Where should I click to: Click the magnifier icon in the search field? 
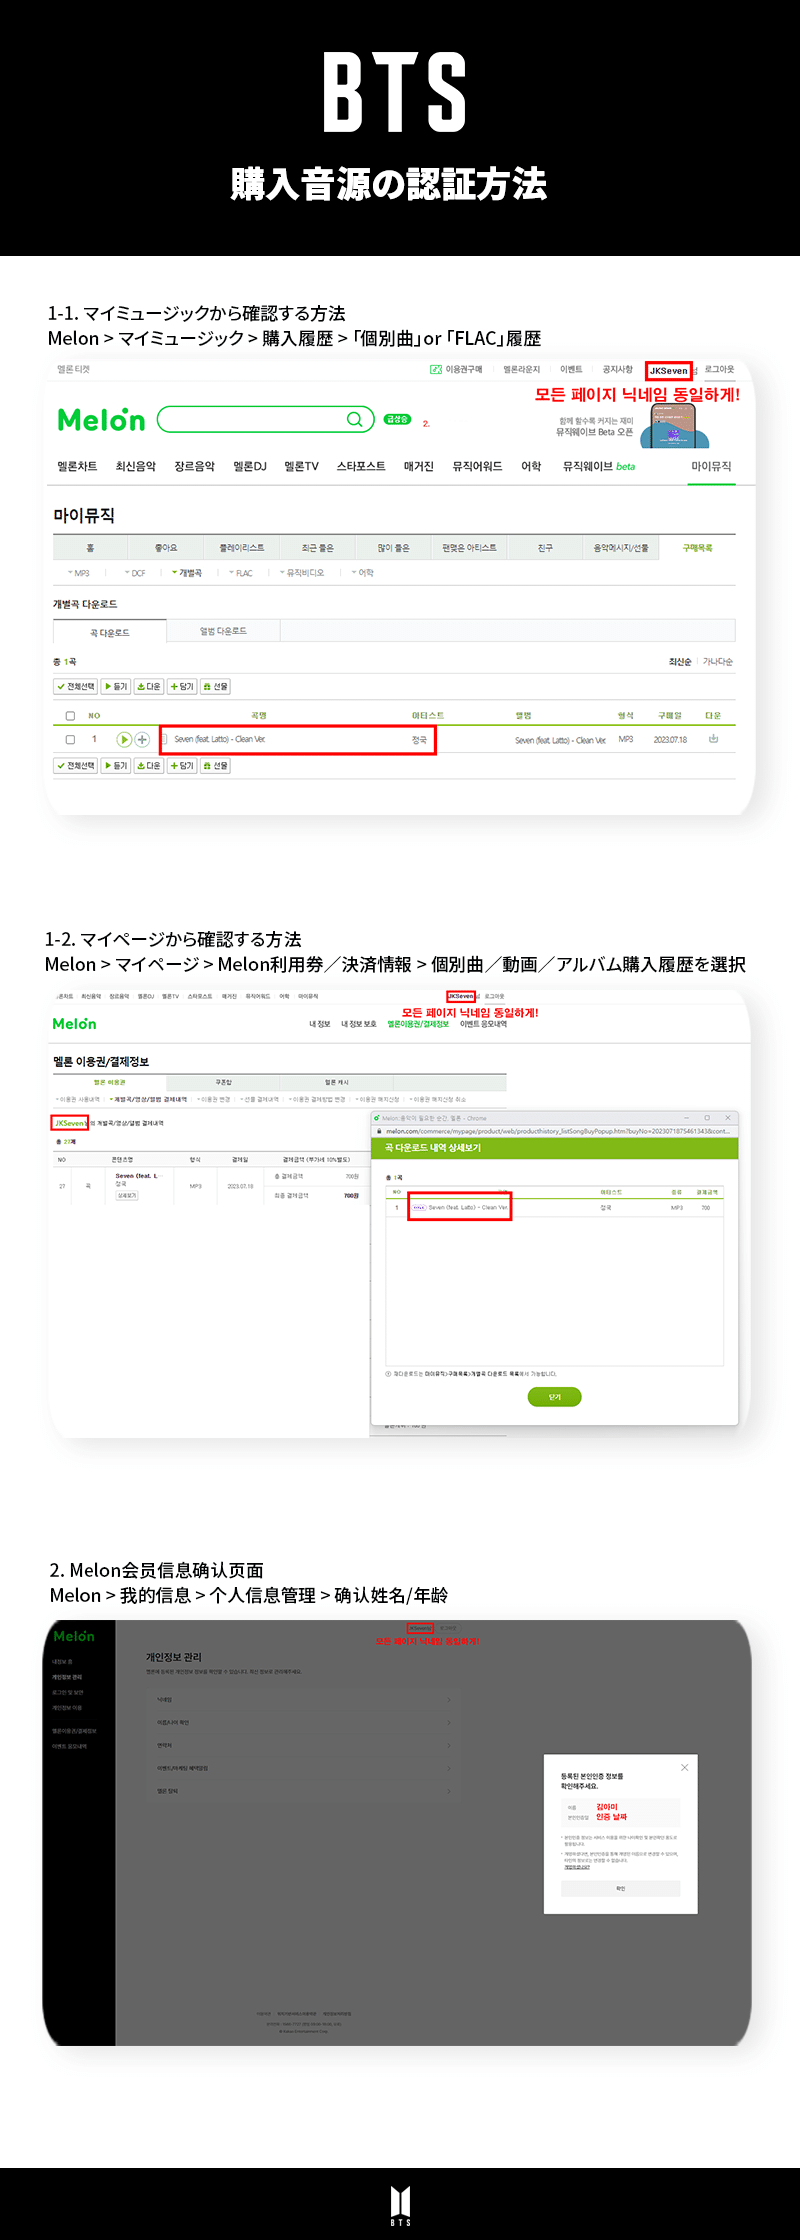pyautogui.click(x=354, y=419)
